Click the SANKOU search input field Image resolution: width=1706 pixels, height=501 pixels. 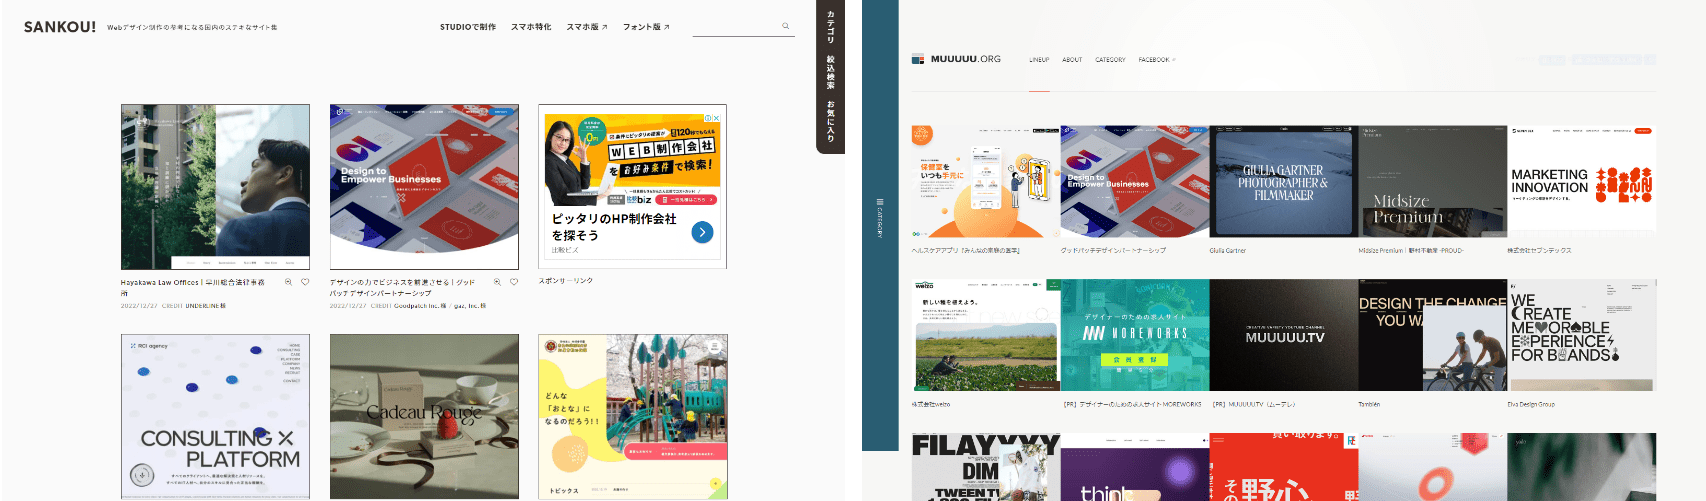[x=743, y=27]
